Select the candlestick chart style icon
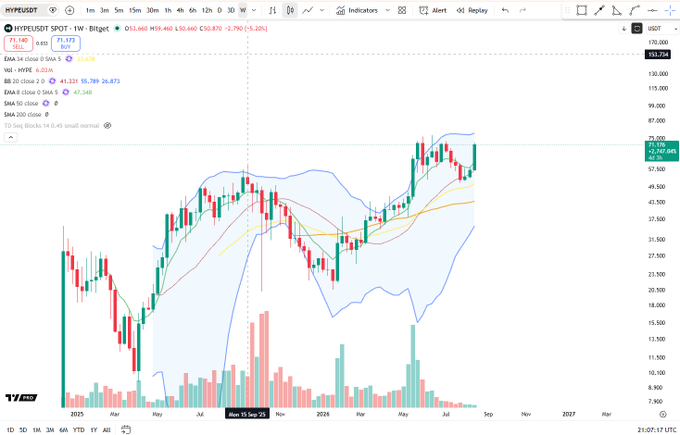Image resolution: width=680 pixels, height=435 pixels. (290, 10)
